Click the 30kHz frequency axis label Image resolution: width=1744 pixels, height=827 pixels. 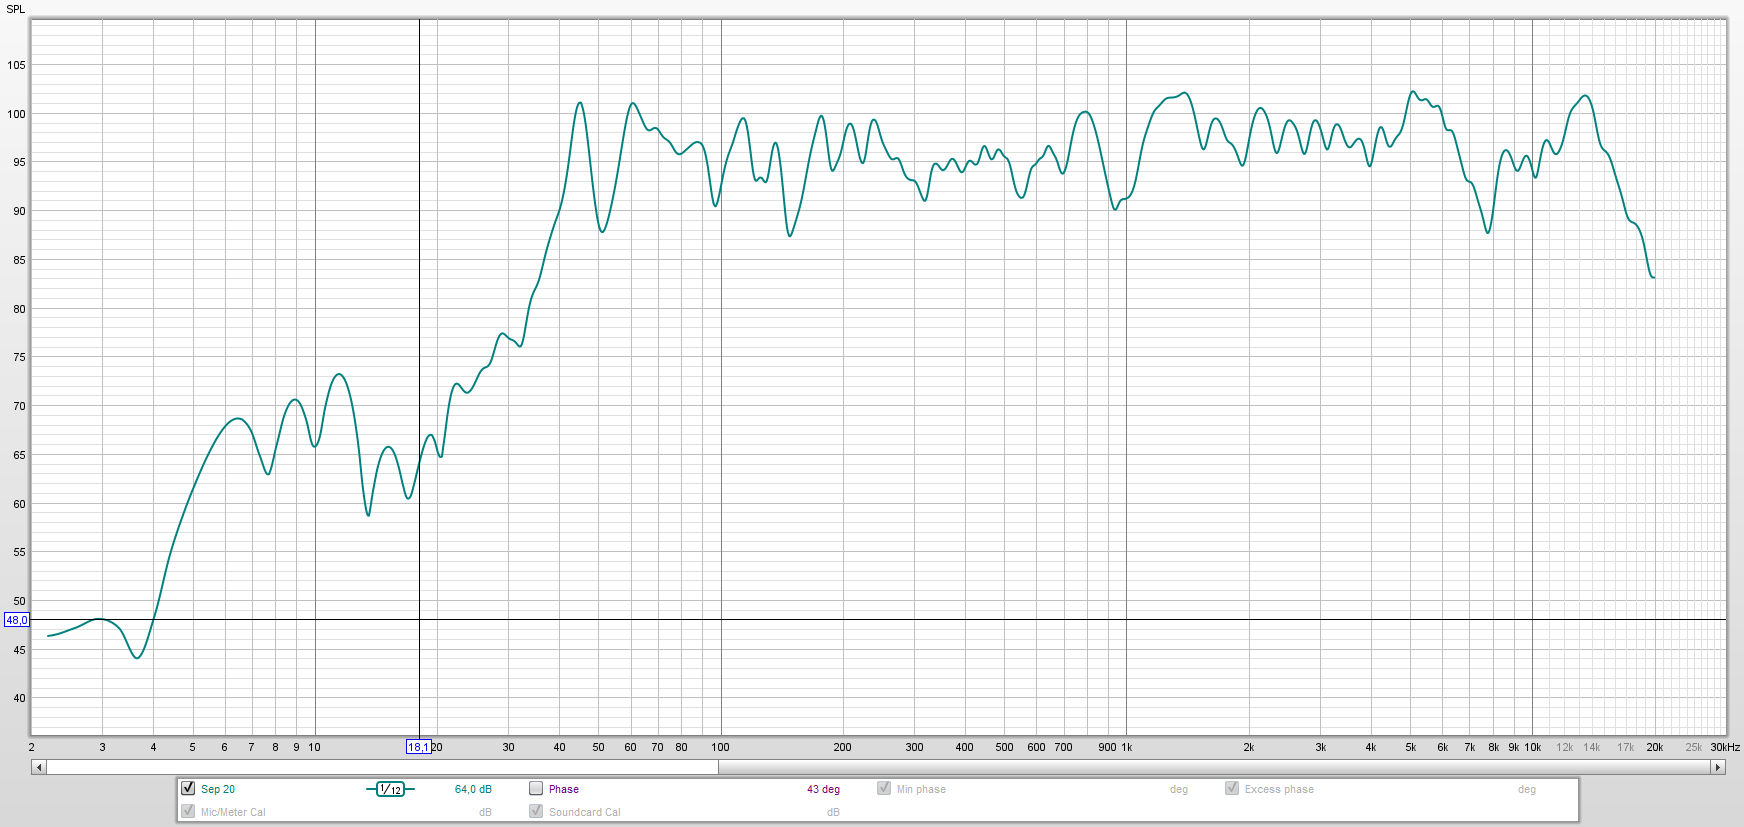coord(1725,747)
